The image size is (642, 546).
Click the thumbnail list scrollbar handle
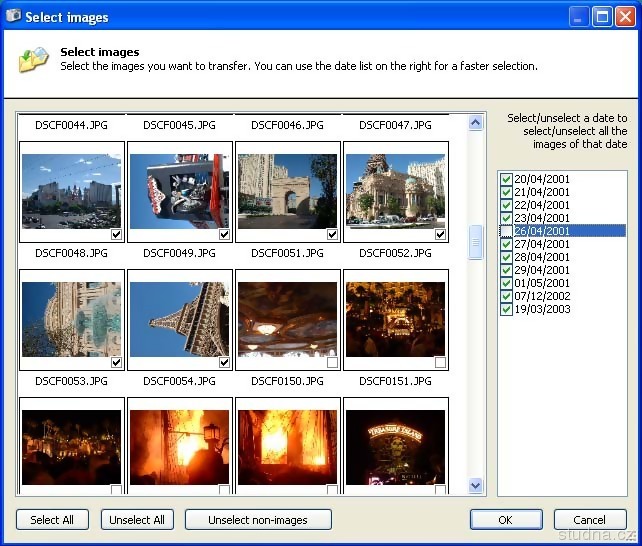476,242
